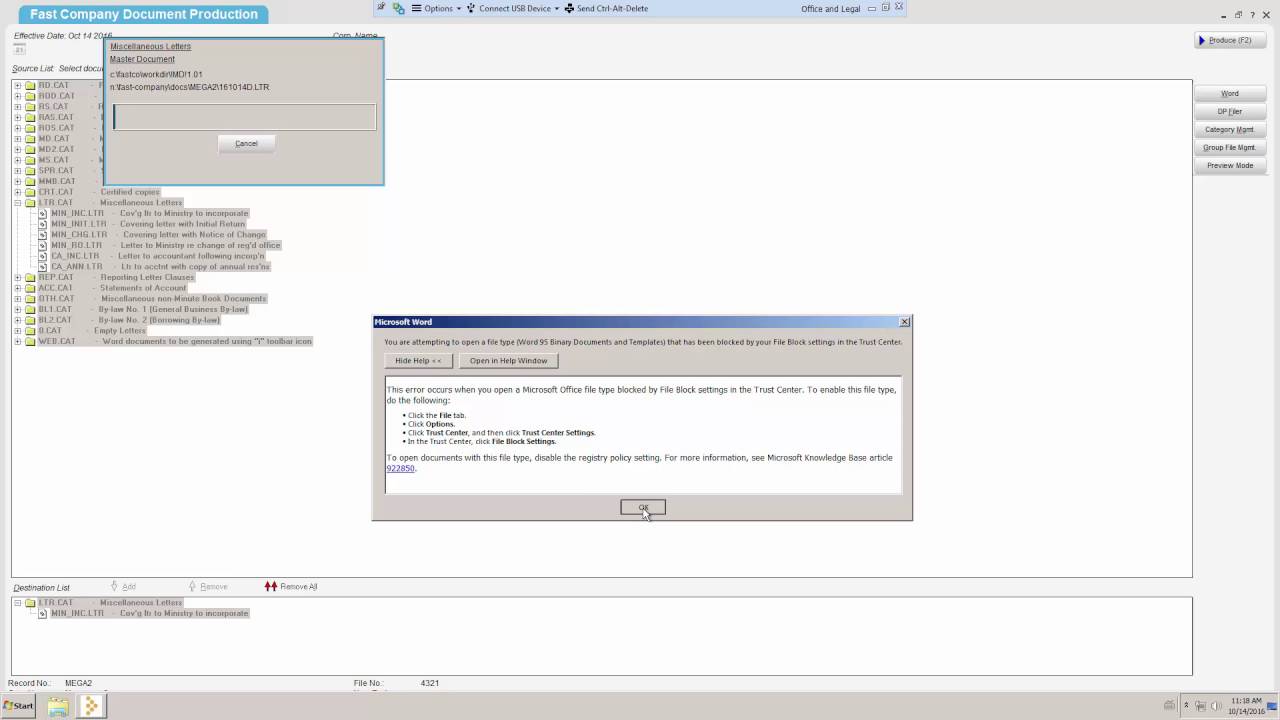Image resolution: width=1280 pixels, height=720 pixels.
Task: Open the Connect USB Device dropdown
Action: [513, 8]
